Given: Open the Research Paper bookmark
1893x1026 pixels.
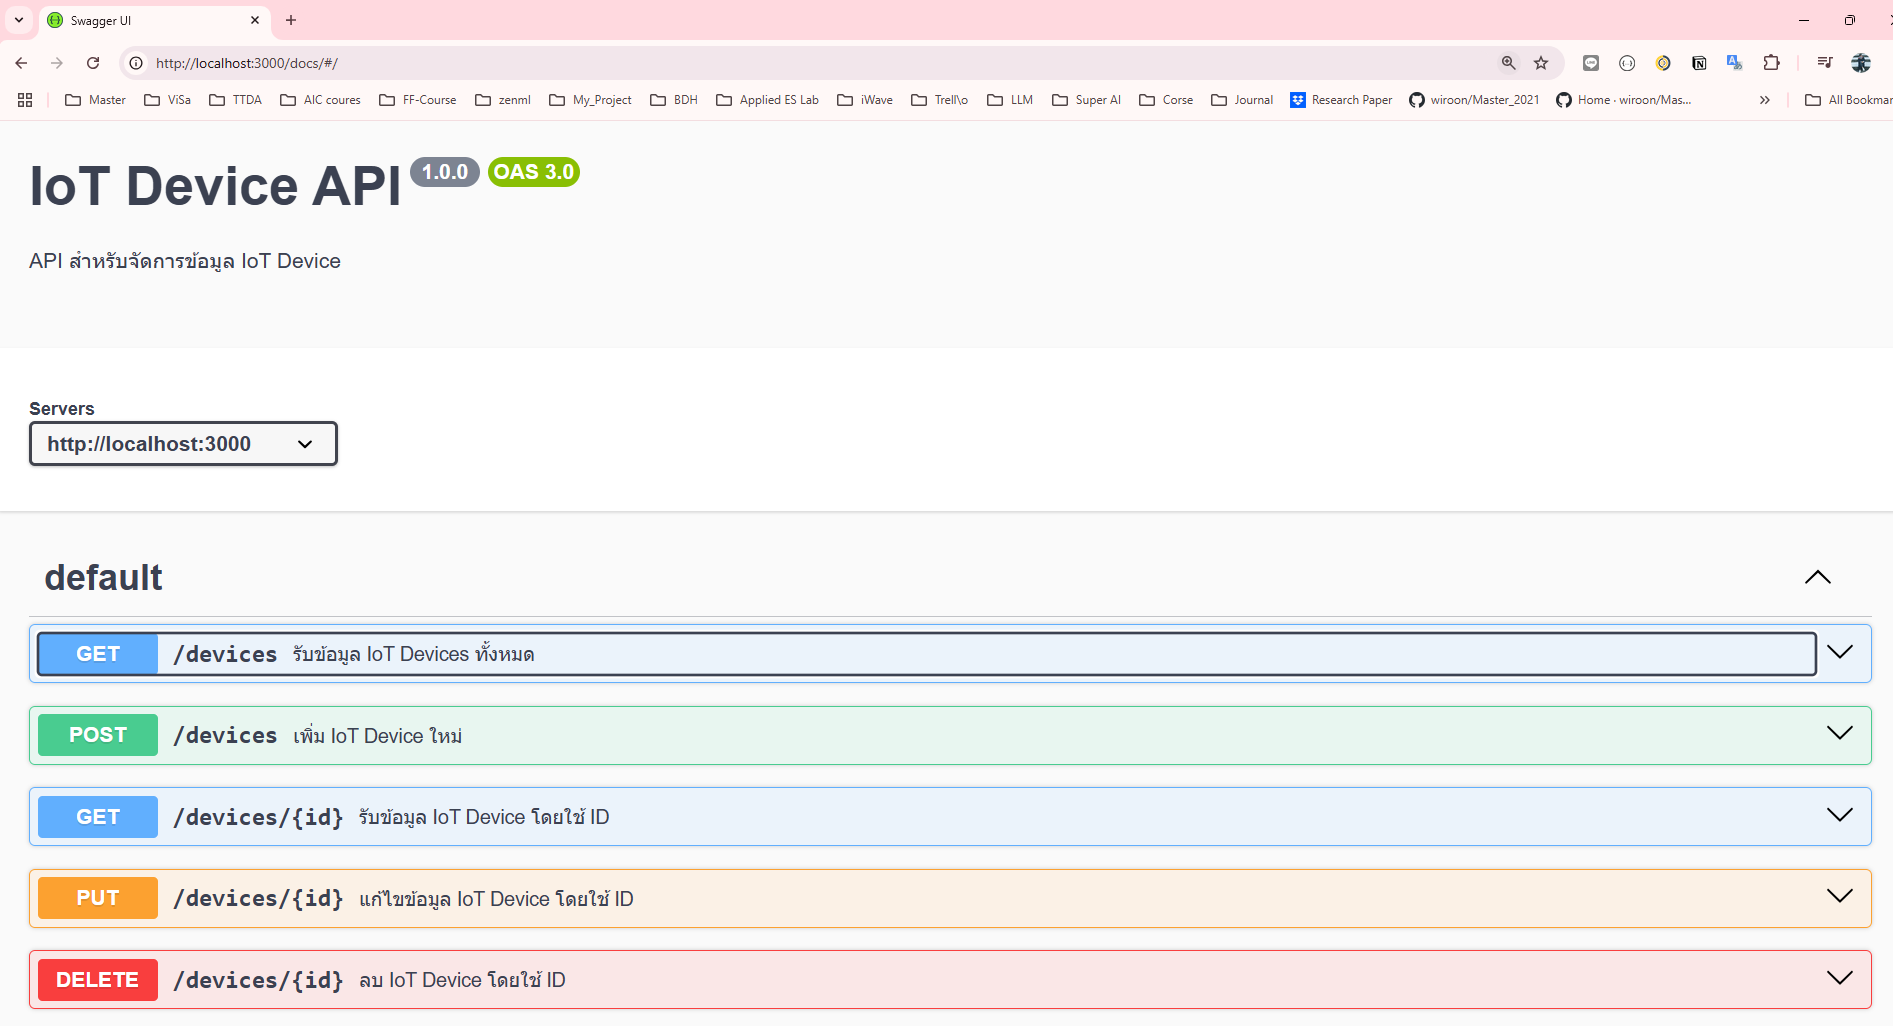Looking at the screenshot, I should [1341, 100].
